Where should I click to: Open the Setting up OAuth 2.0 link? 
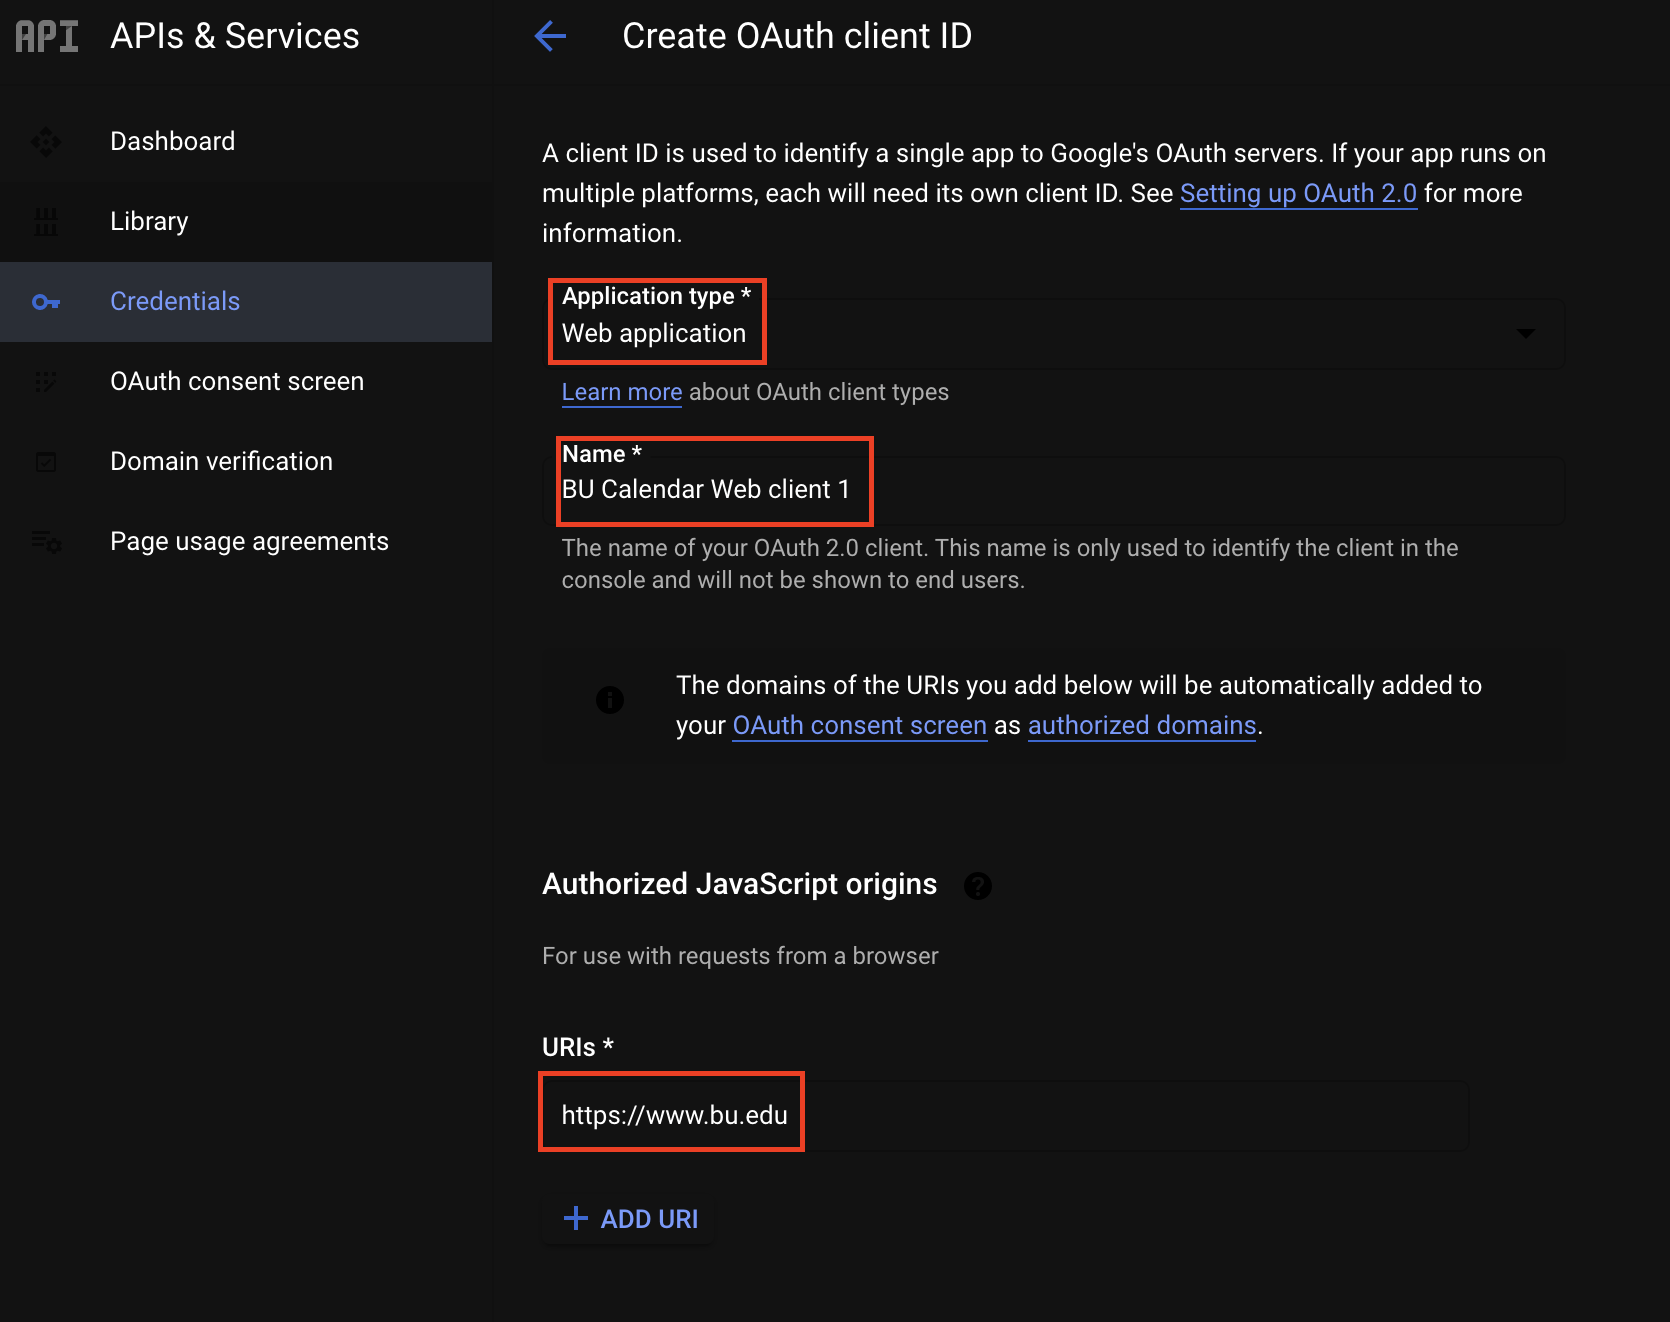1298,194
